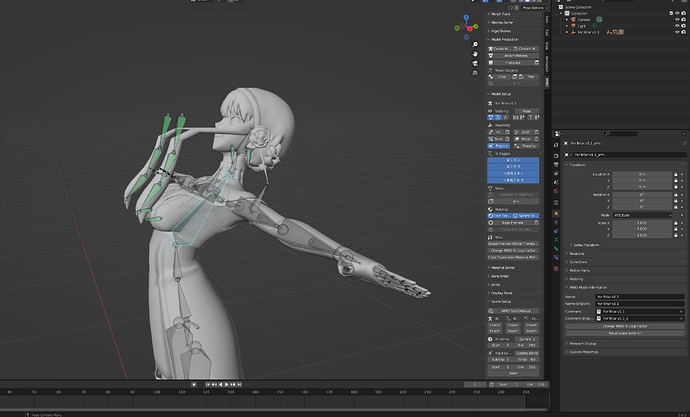Screen dimensions: 690x417
Task: Jump to timeline end playback icon
Action: [239, 384]
